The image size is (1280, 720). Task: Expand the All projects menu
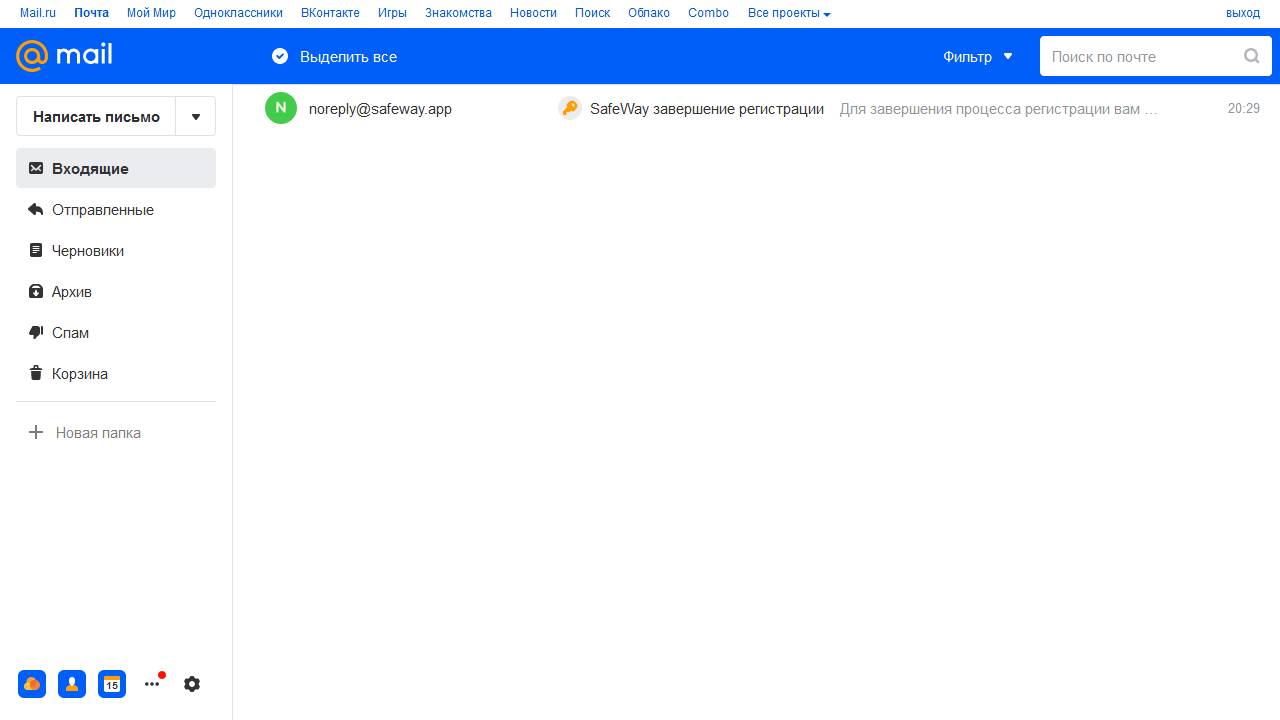(x=789, y=13)
